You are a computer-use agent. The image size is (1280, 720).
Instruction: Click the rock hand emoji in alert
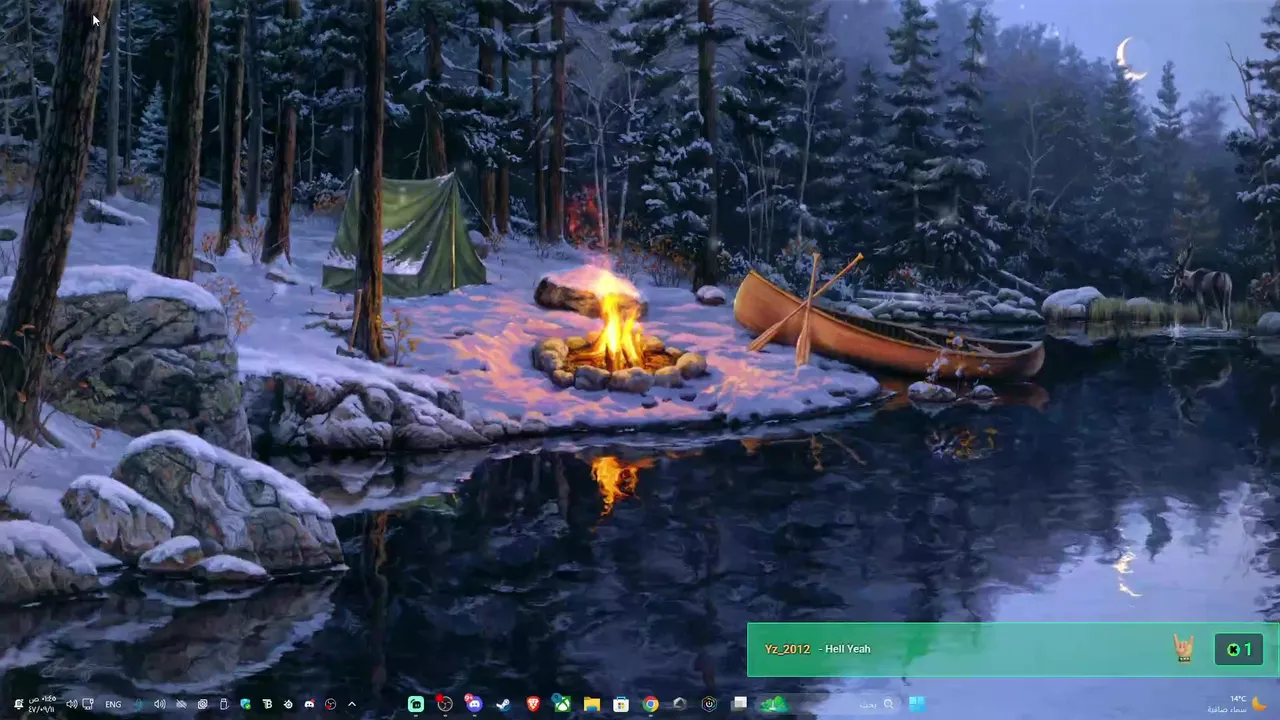pos(1184,649)
